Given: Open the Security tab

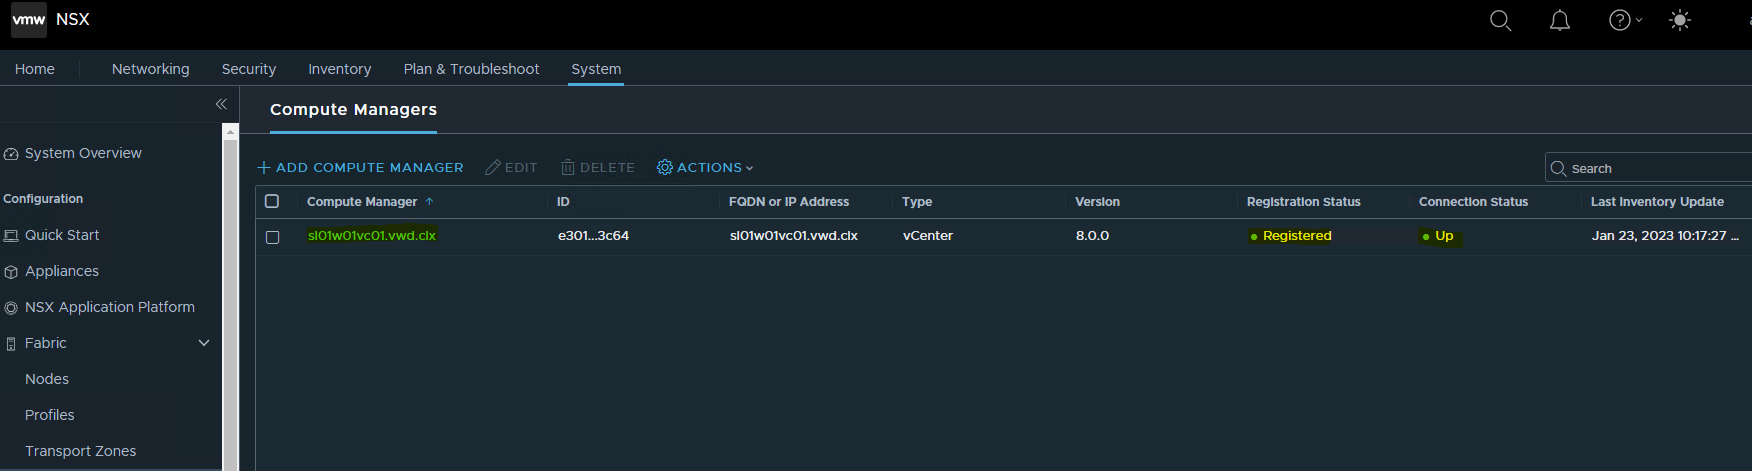Looking at the screenshot, I should coord(249,69).
